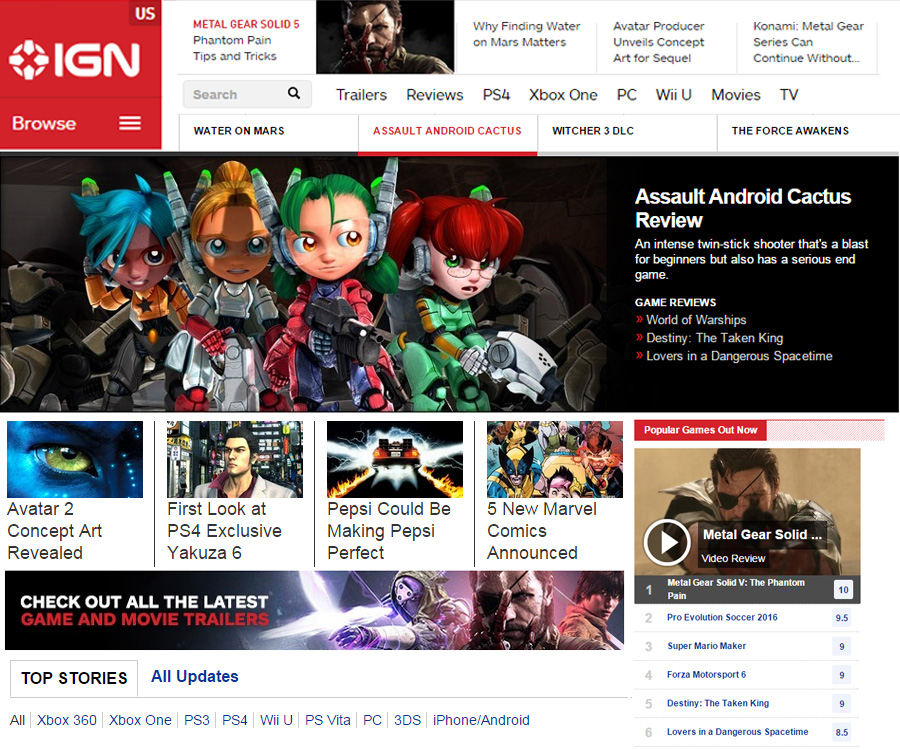The width and height of the screenshot is (900, 750).
Task: Select the Witcher 3 DLC tab
Action: coord(593,131)
